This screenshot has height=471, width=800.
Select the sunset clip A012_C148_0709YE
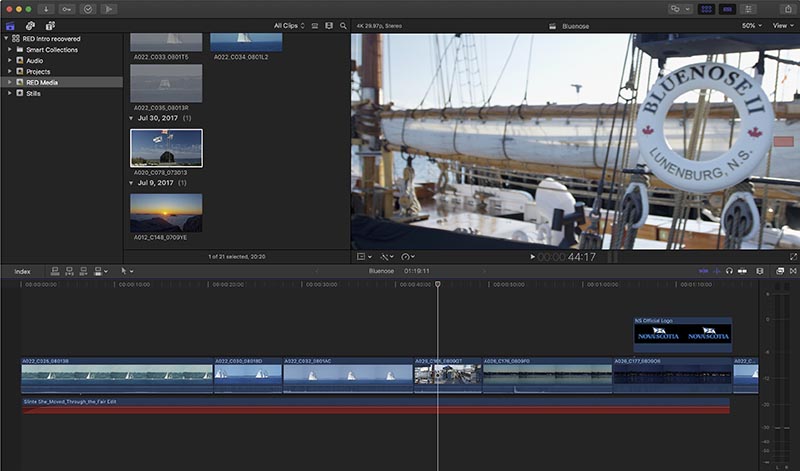pos(166,213)
